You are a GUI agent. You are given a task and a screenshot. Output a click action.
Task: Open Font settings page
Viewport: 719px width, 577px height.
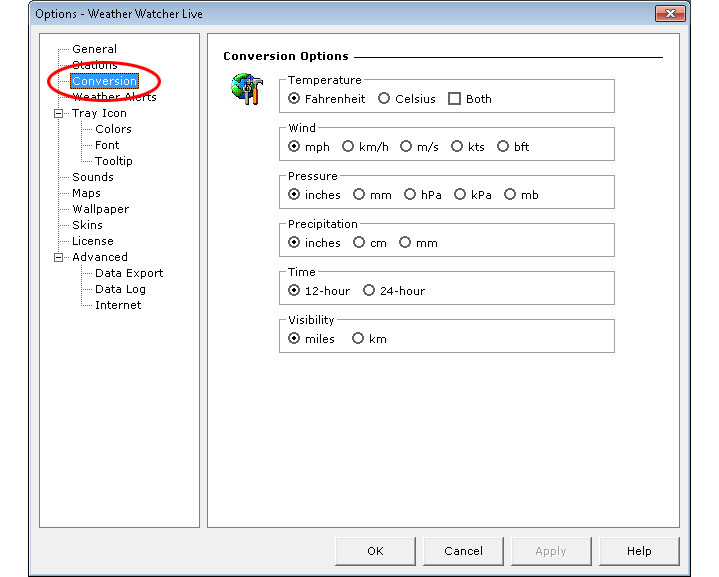107,145
